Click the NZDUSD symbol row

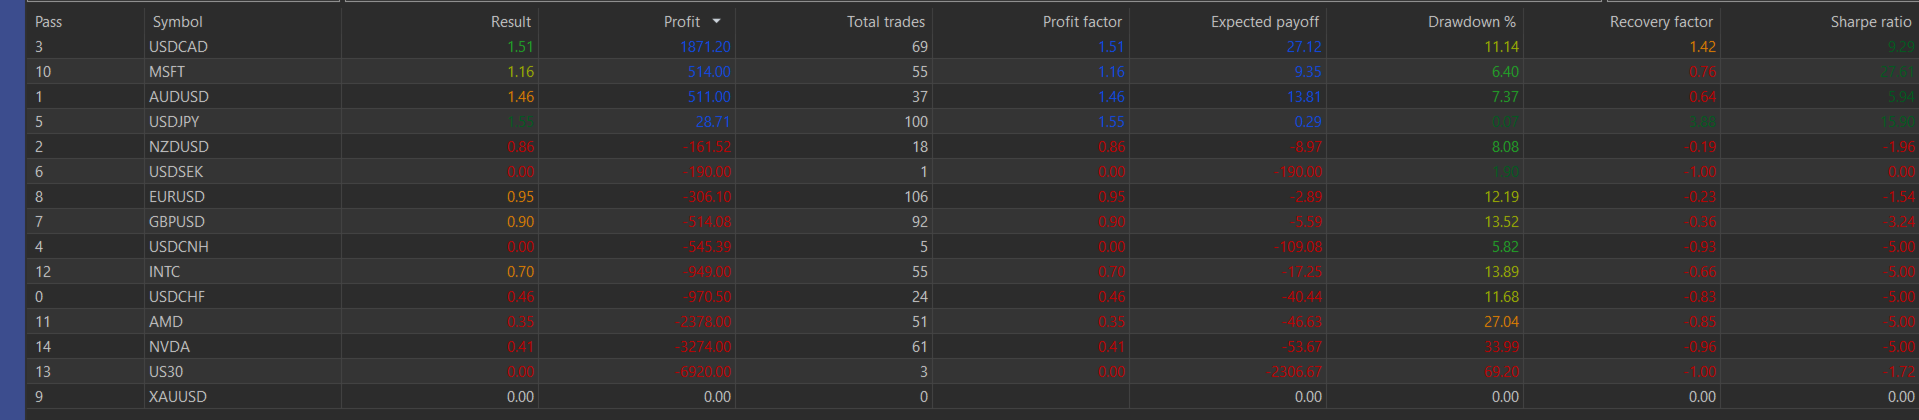972,146
